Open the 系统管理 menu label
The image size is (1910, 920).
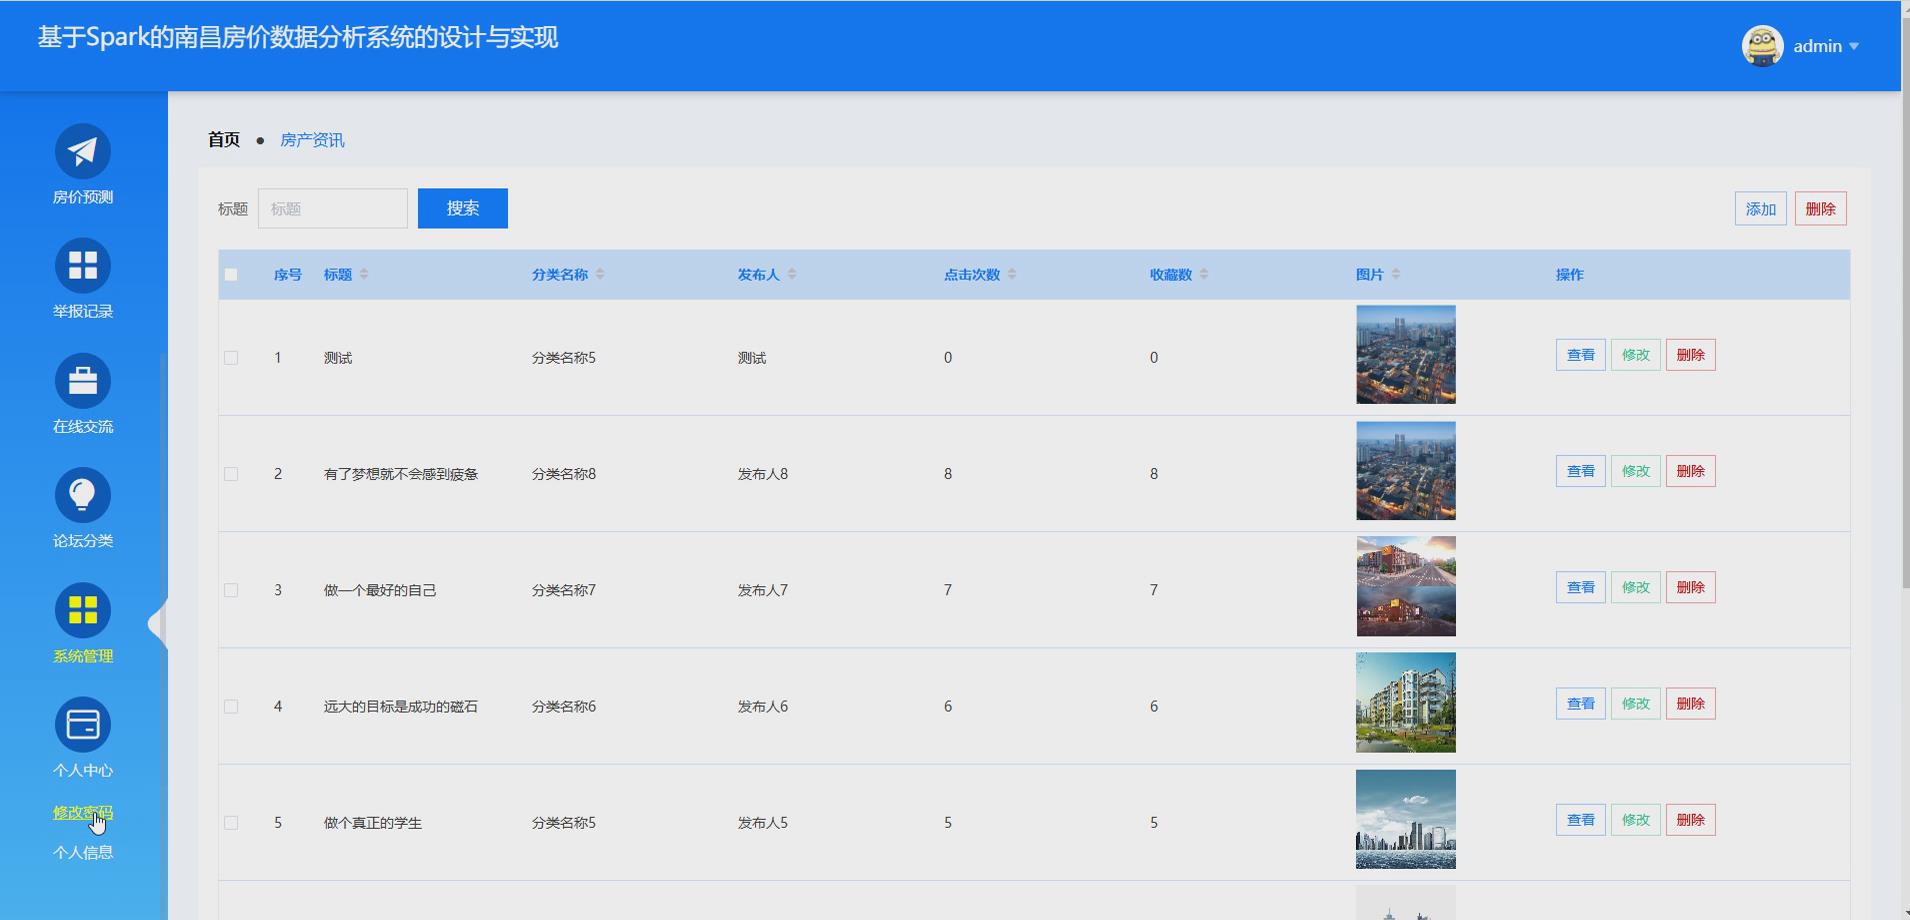83,656
